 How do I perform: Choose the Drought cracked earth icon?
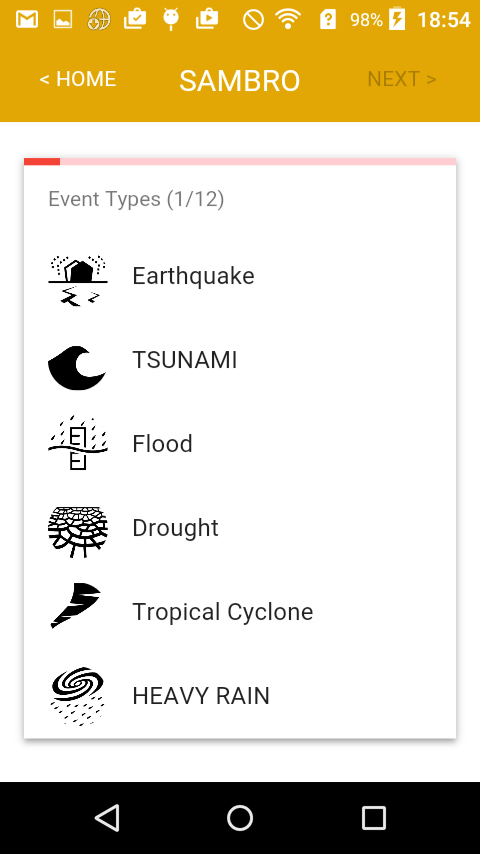[78, 532]
